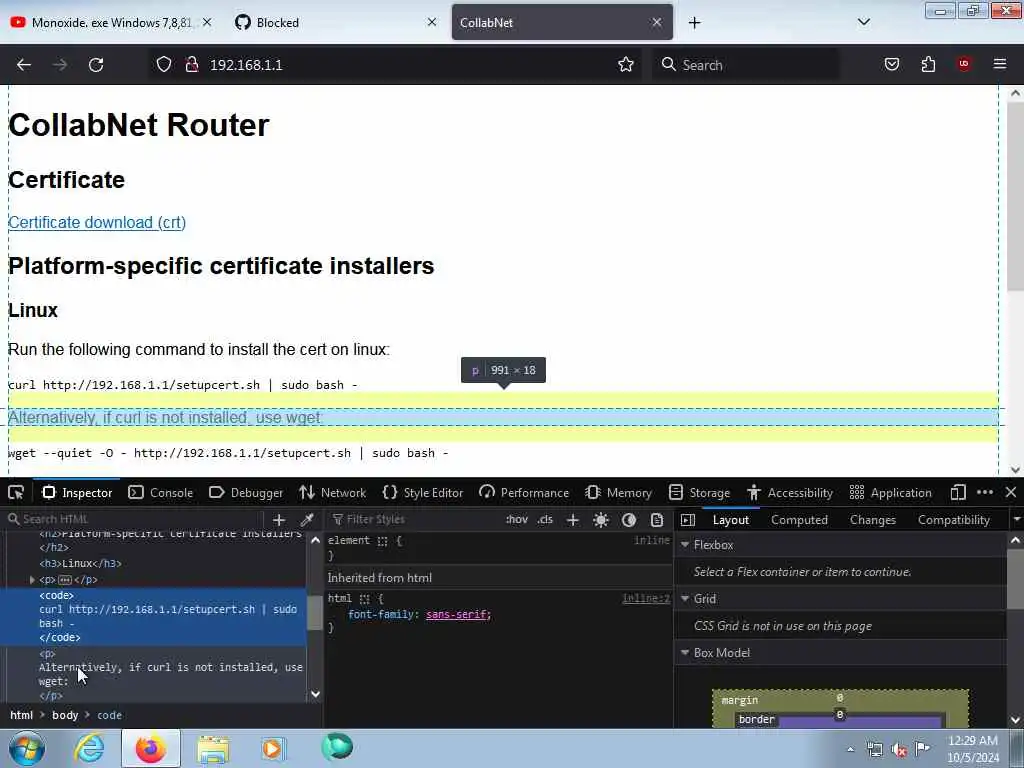The height and width of the screenshot is (768, 1024).
Task: Collapse the Flexbox section
Action: 685,545
